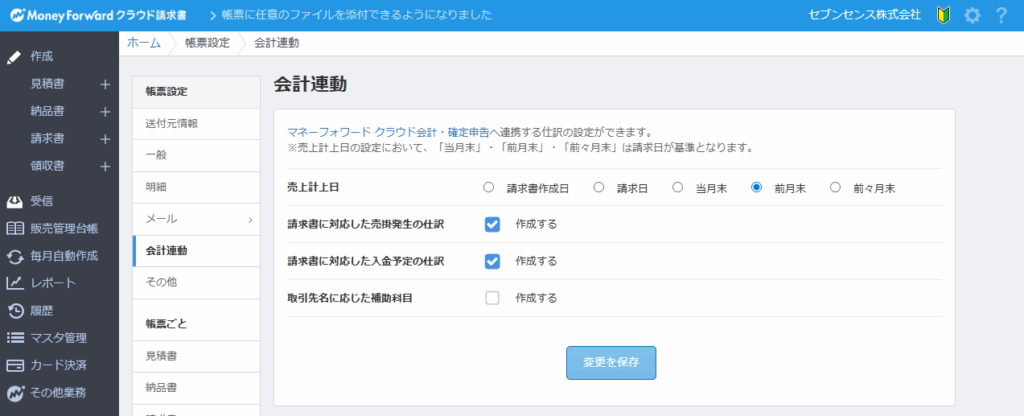Expand the メール submenu arrow
Viewport: 1024px width, 416px height.
tap(250, 219)
